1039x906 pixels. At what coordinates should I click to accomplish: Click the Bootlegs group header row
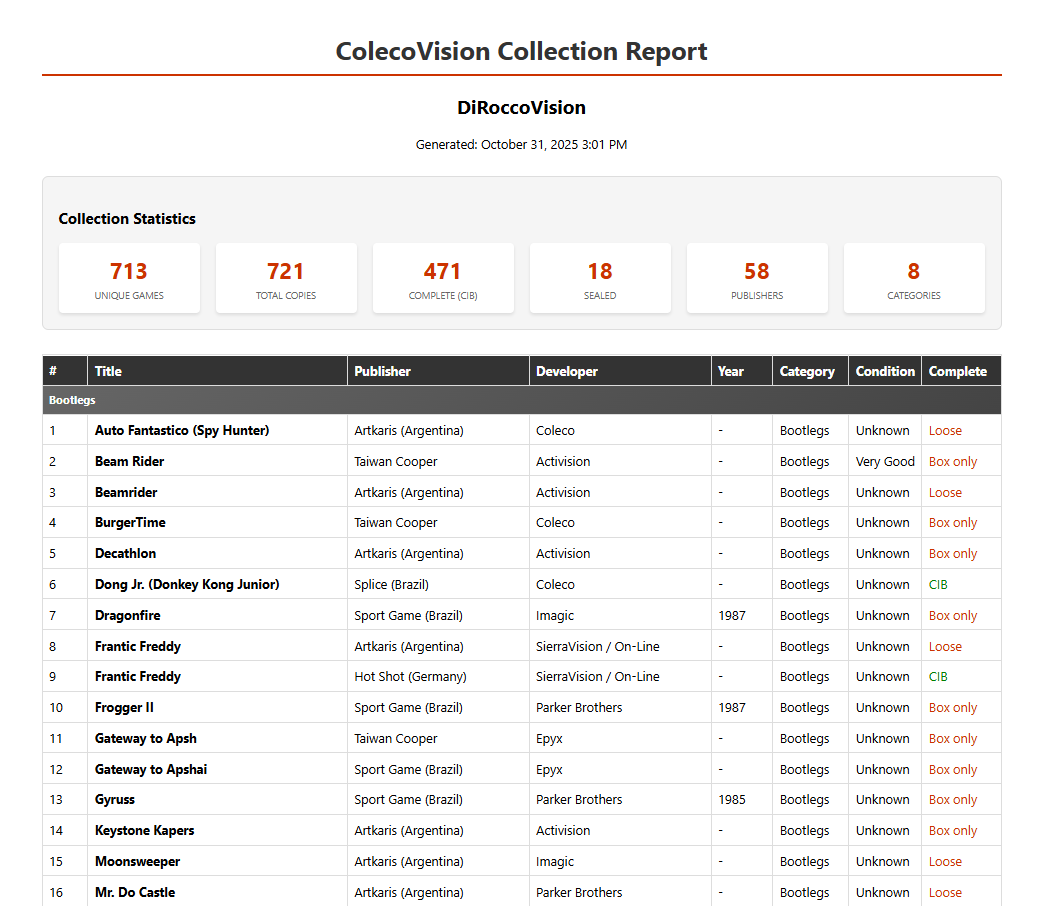(x=521, y=400)
